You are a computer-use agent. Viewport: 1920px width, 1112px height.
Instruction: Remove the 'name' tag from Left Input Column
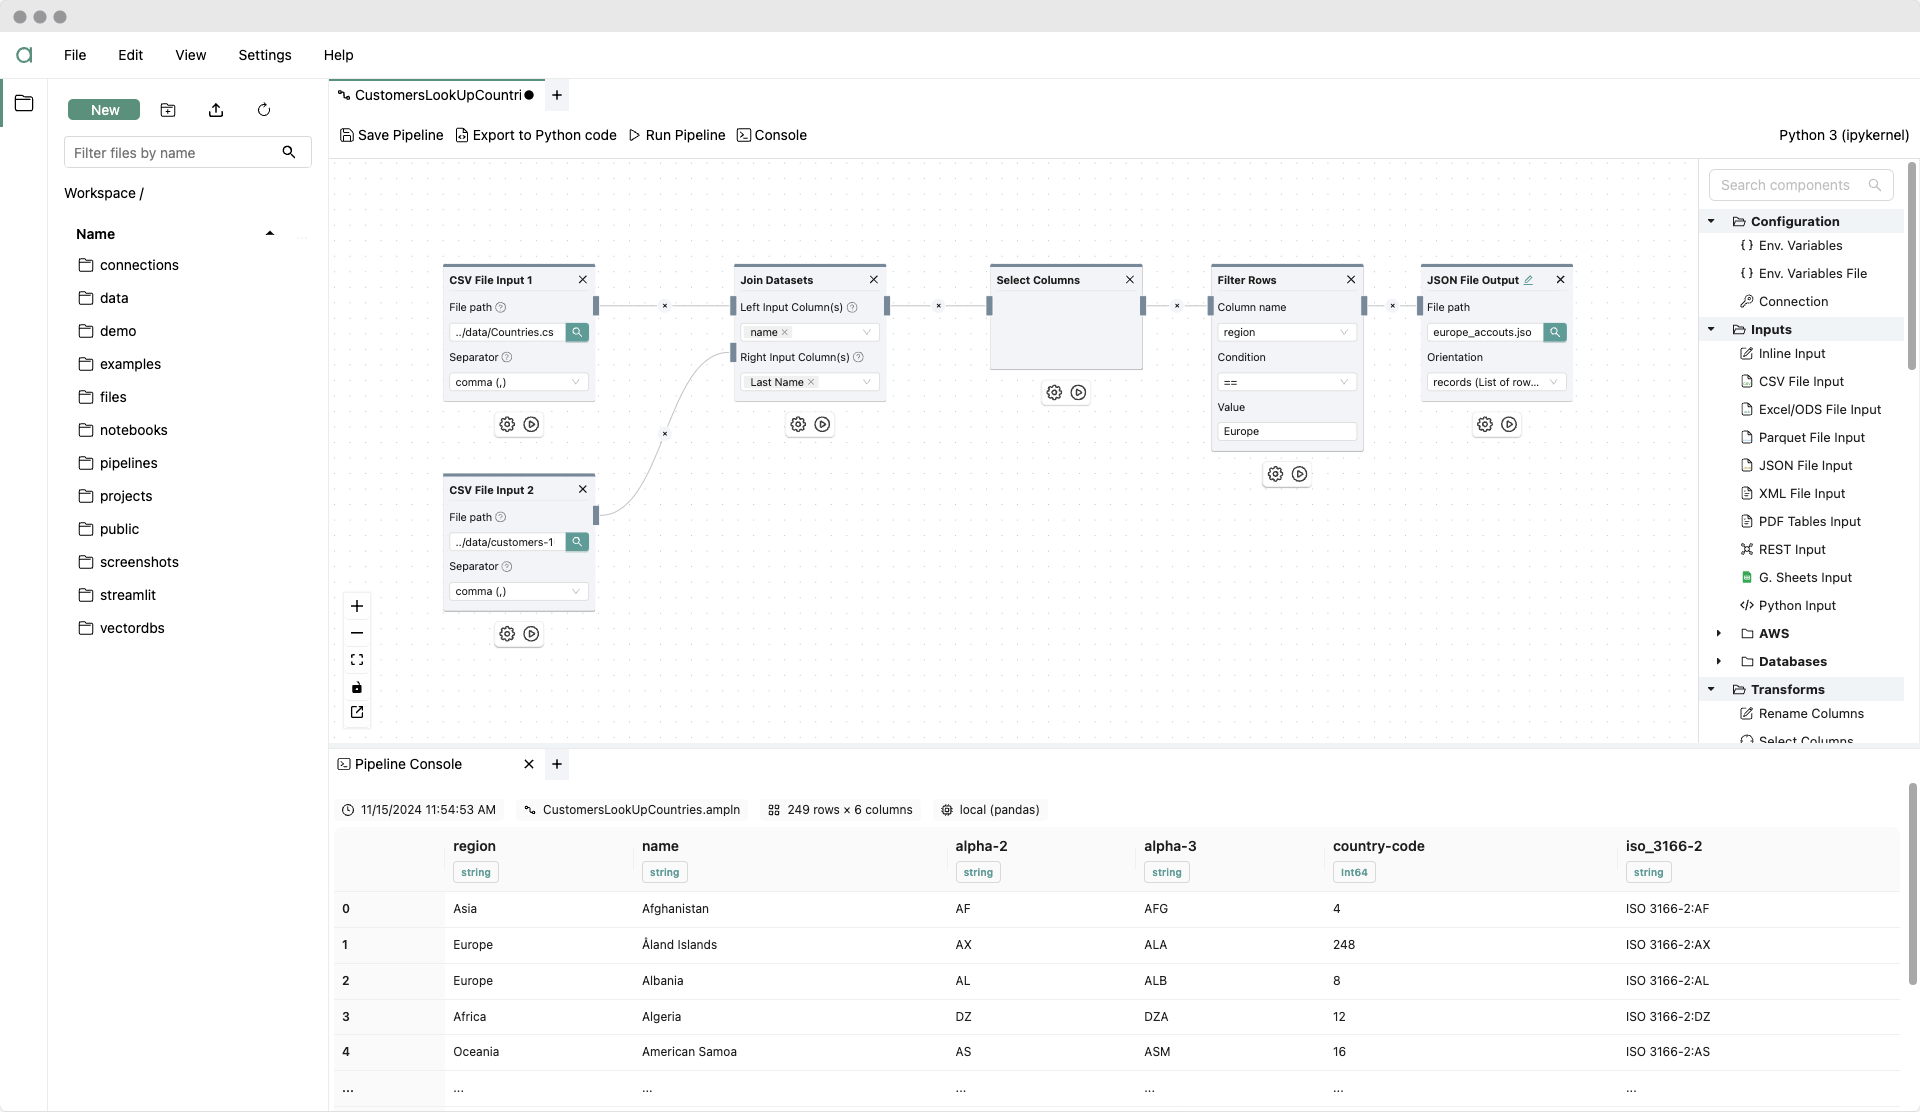(x=785, y=332)
